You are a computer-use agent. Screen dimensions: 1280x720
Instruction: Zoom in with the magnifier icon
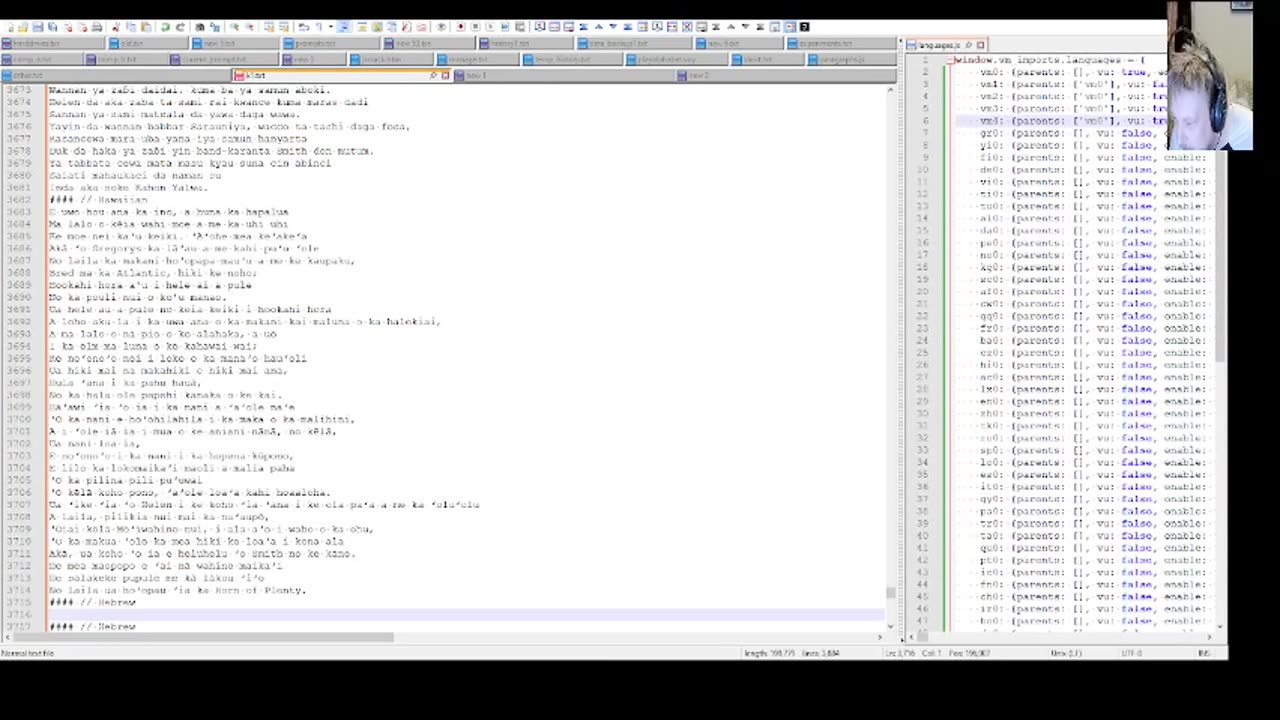click(x=234, y=27)
